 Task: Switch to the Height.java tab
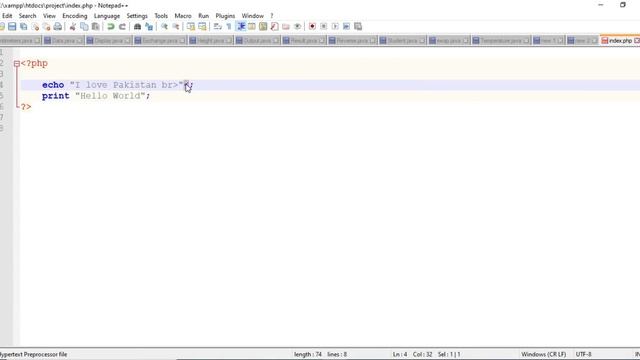(210, 41)
